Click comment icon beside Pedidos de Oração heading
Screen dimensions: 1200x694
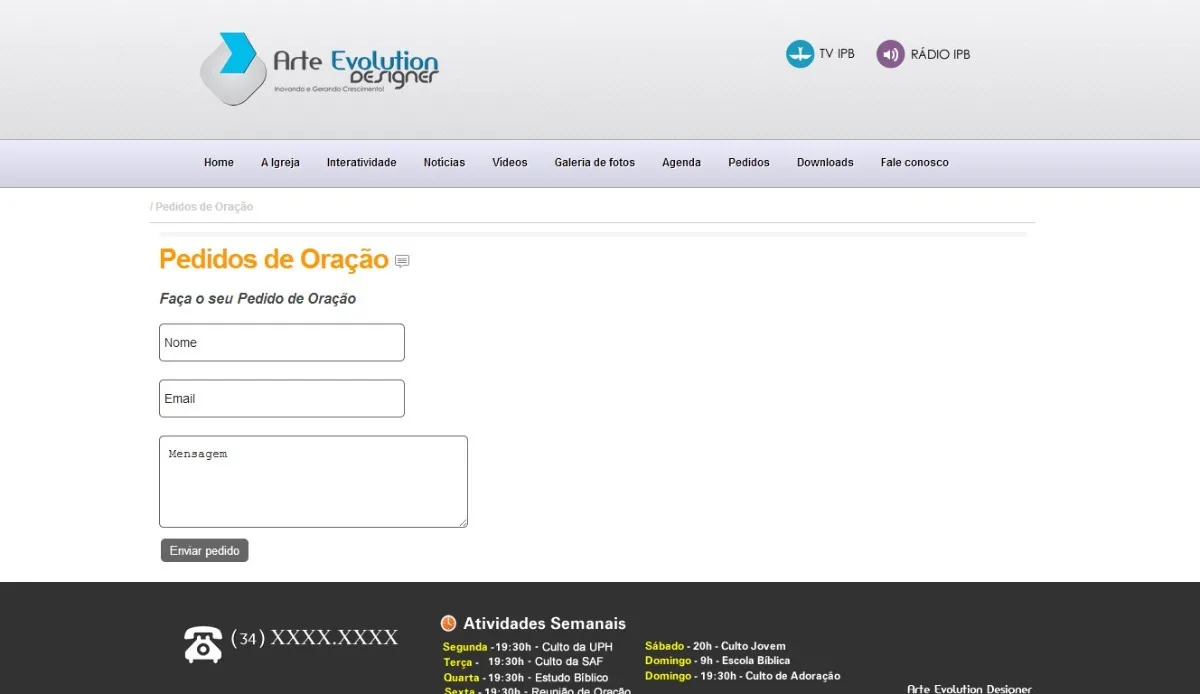click(402, 261)
